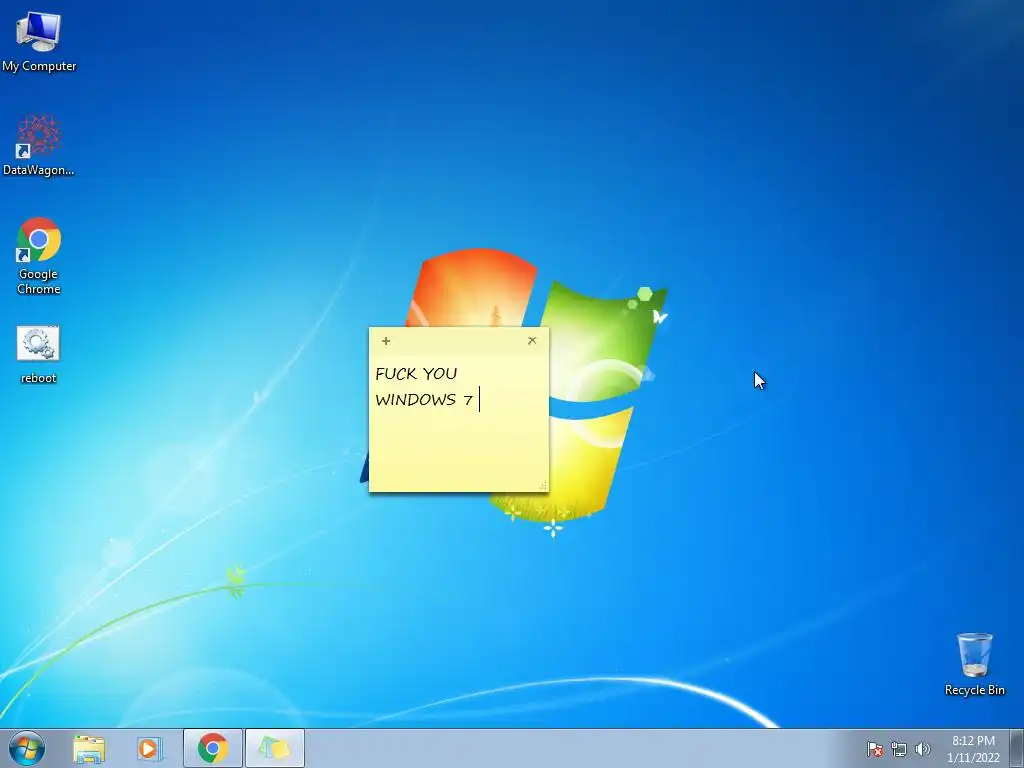Switch to Chrome in the taskbar

[x=213, y=748]
